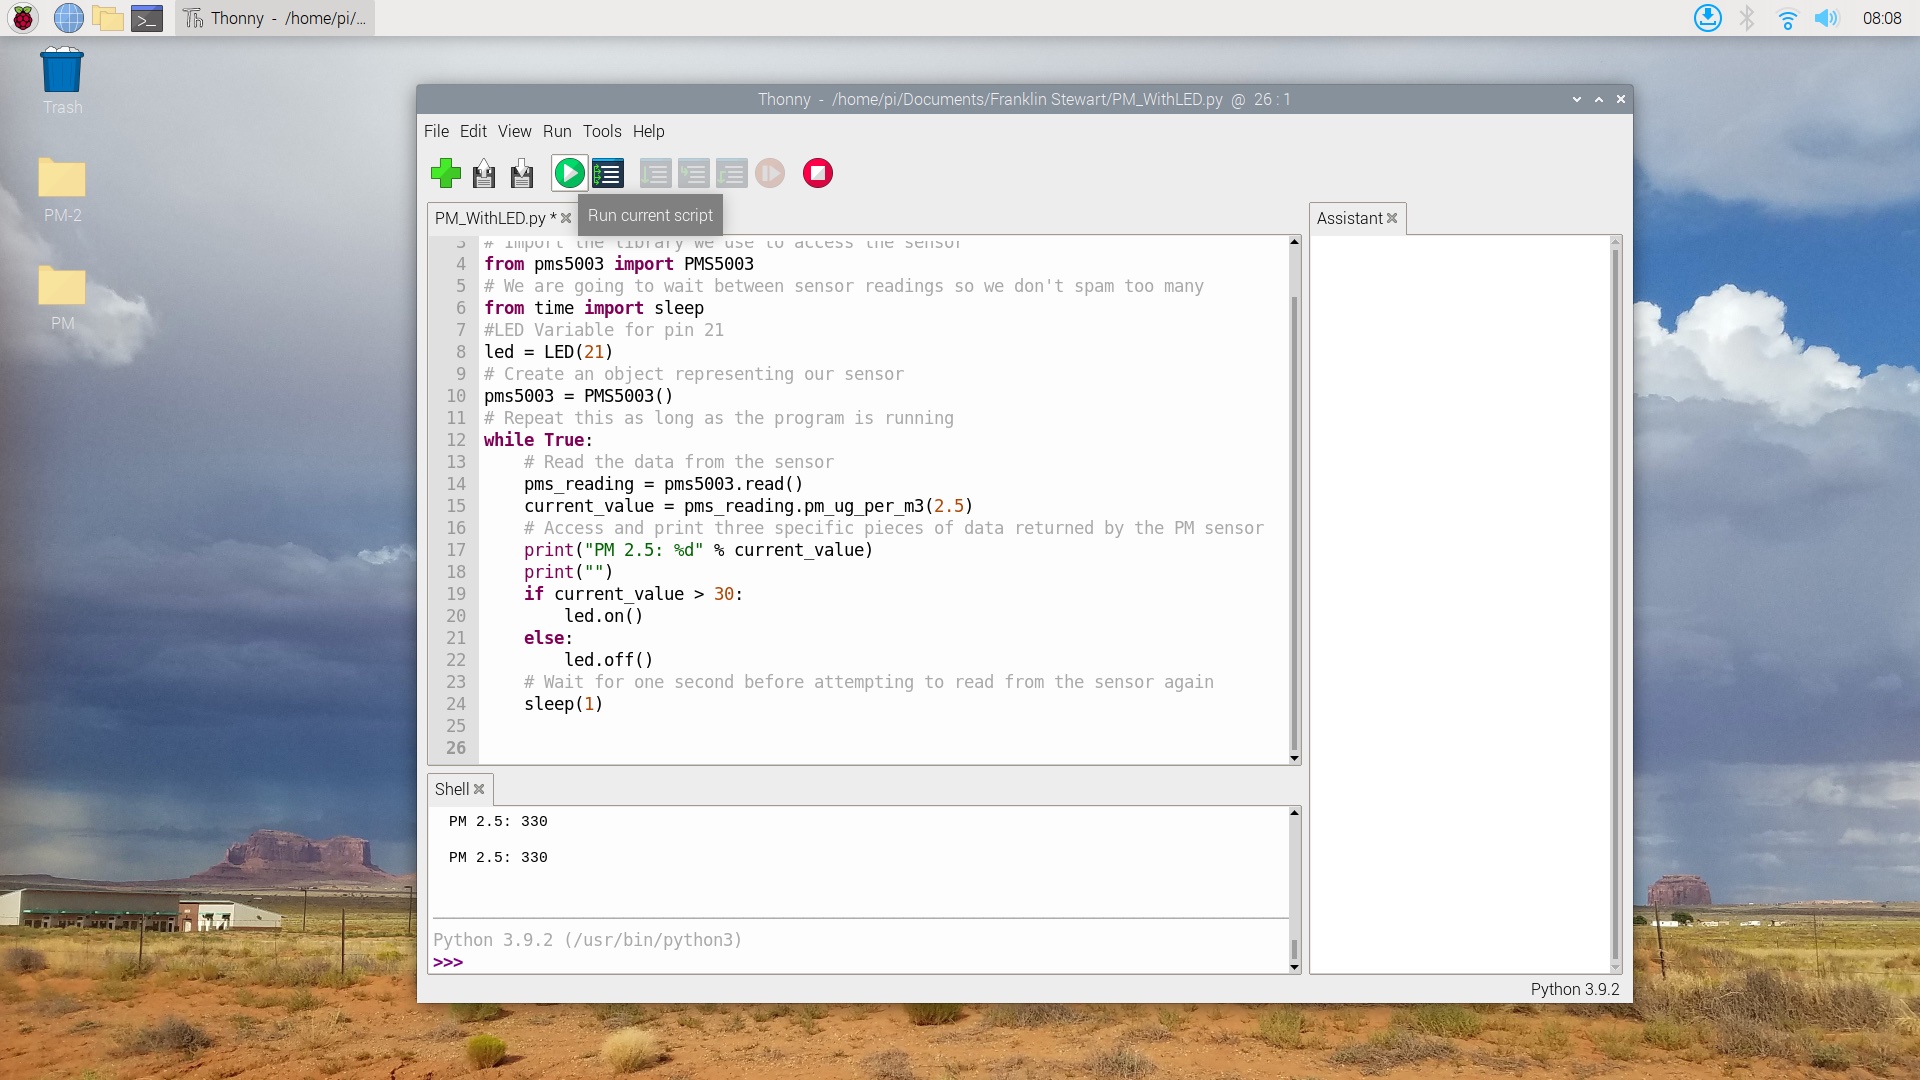Click the Debug current script icon
This screenshot has height=1080, width=1920.
(x=608, y=173)
